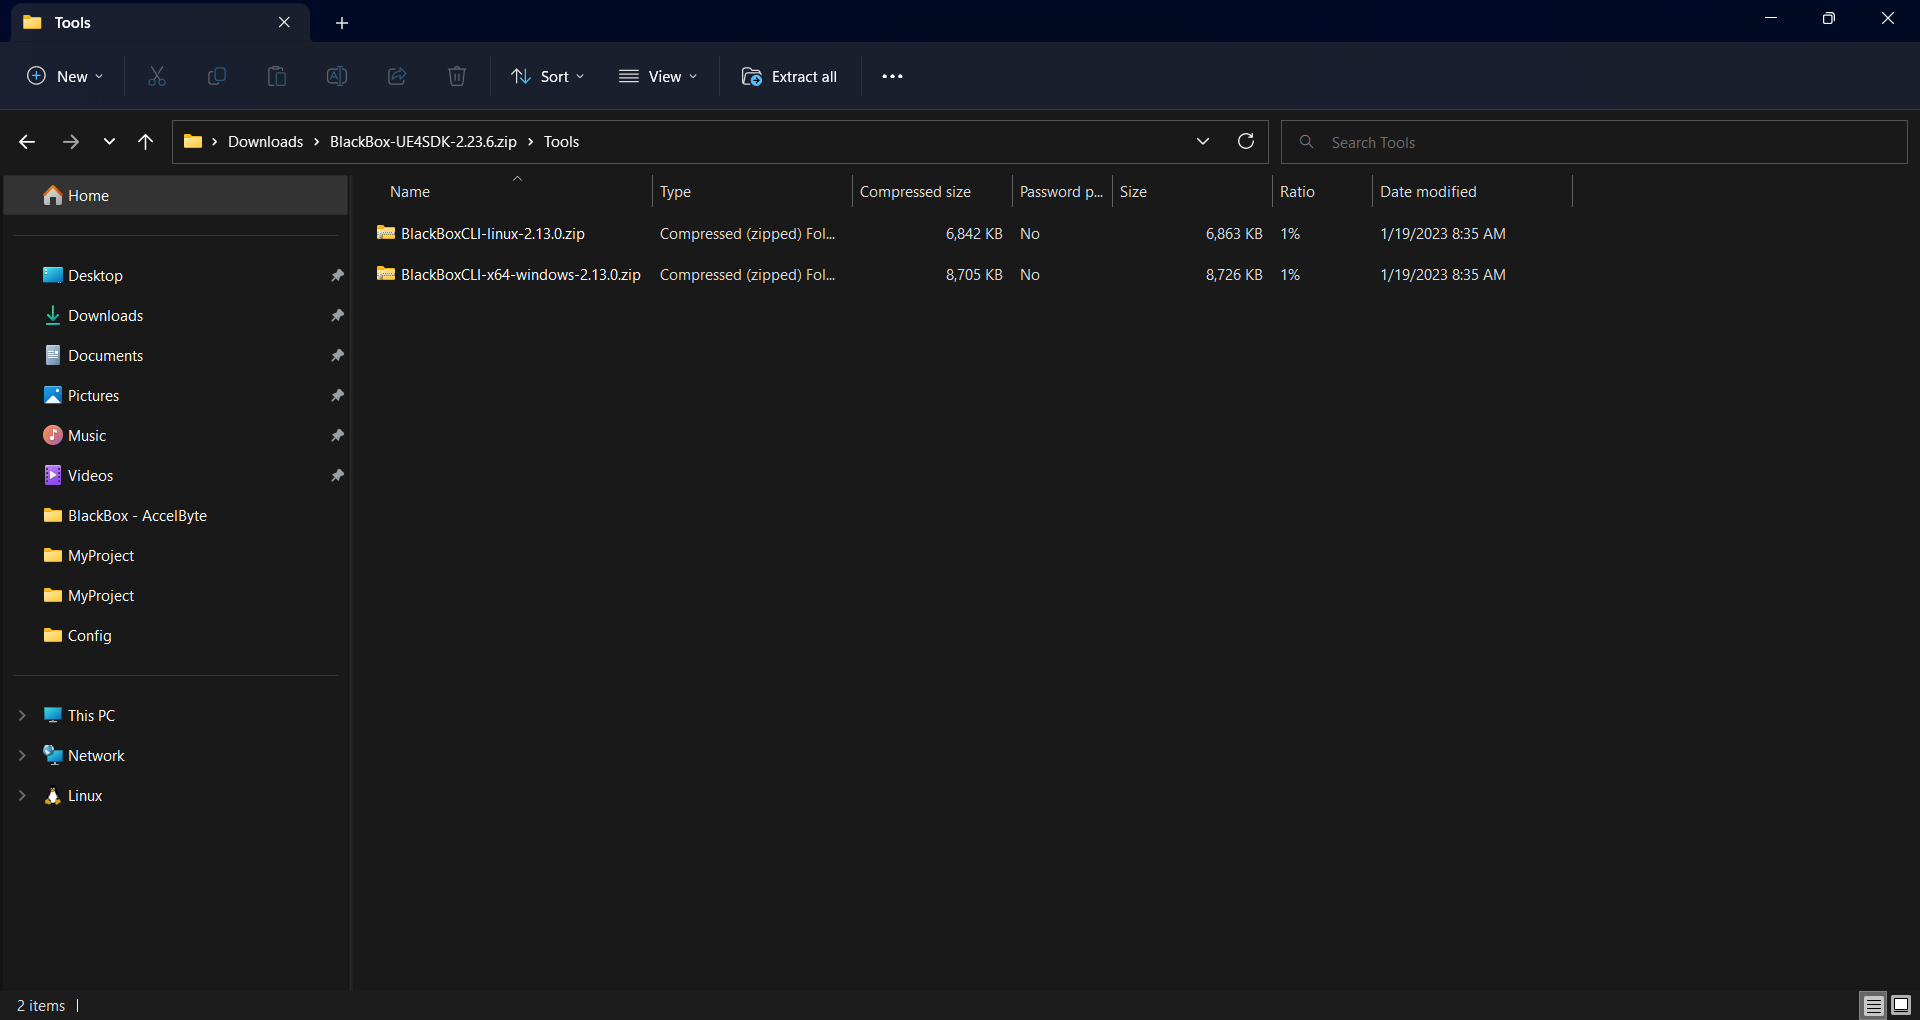This screenshot has height=1020, width=1920.
Task: Click the BlackBoxCLI-linux zip file icon
Action: click(386, 233)
